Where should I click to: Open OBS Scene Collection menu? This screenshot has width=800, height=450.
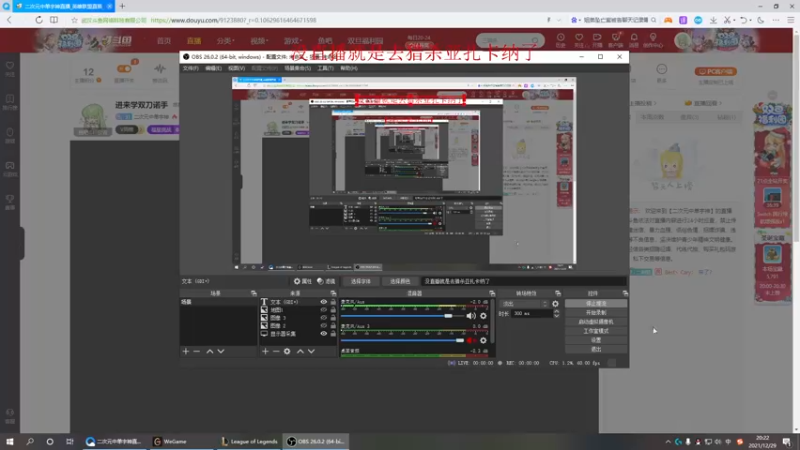297,68
